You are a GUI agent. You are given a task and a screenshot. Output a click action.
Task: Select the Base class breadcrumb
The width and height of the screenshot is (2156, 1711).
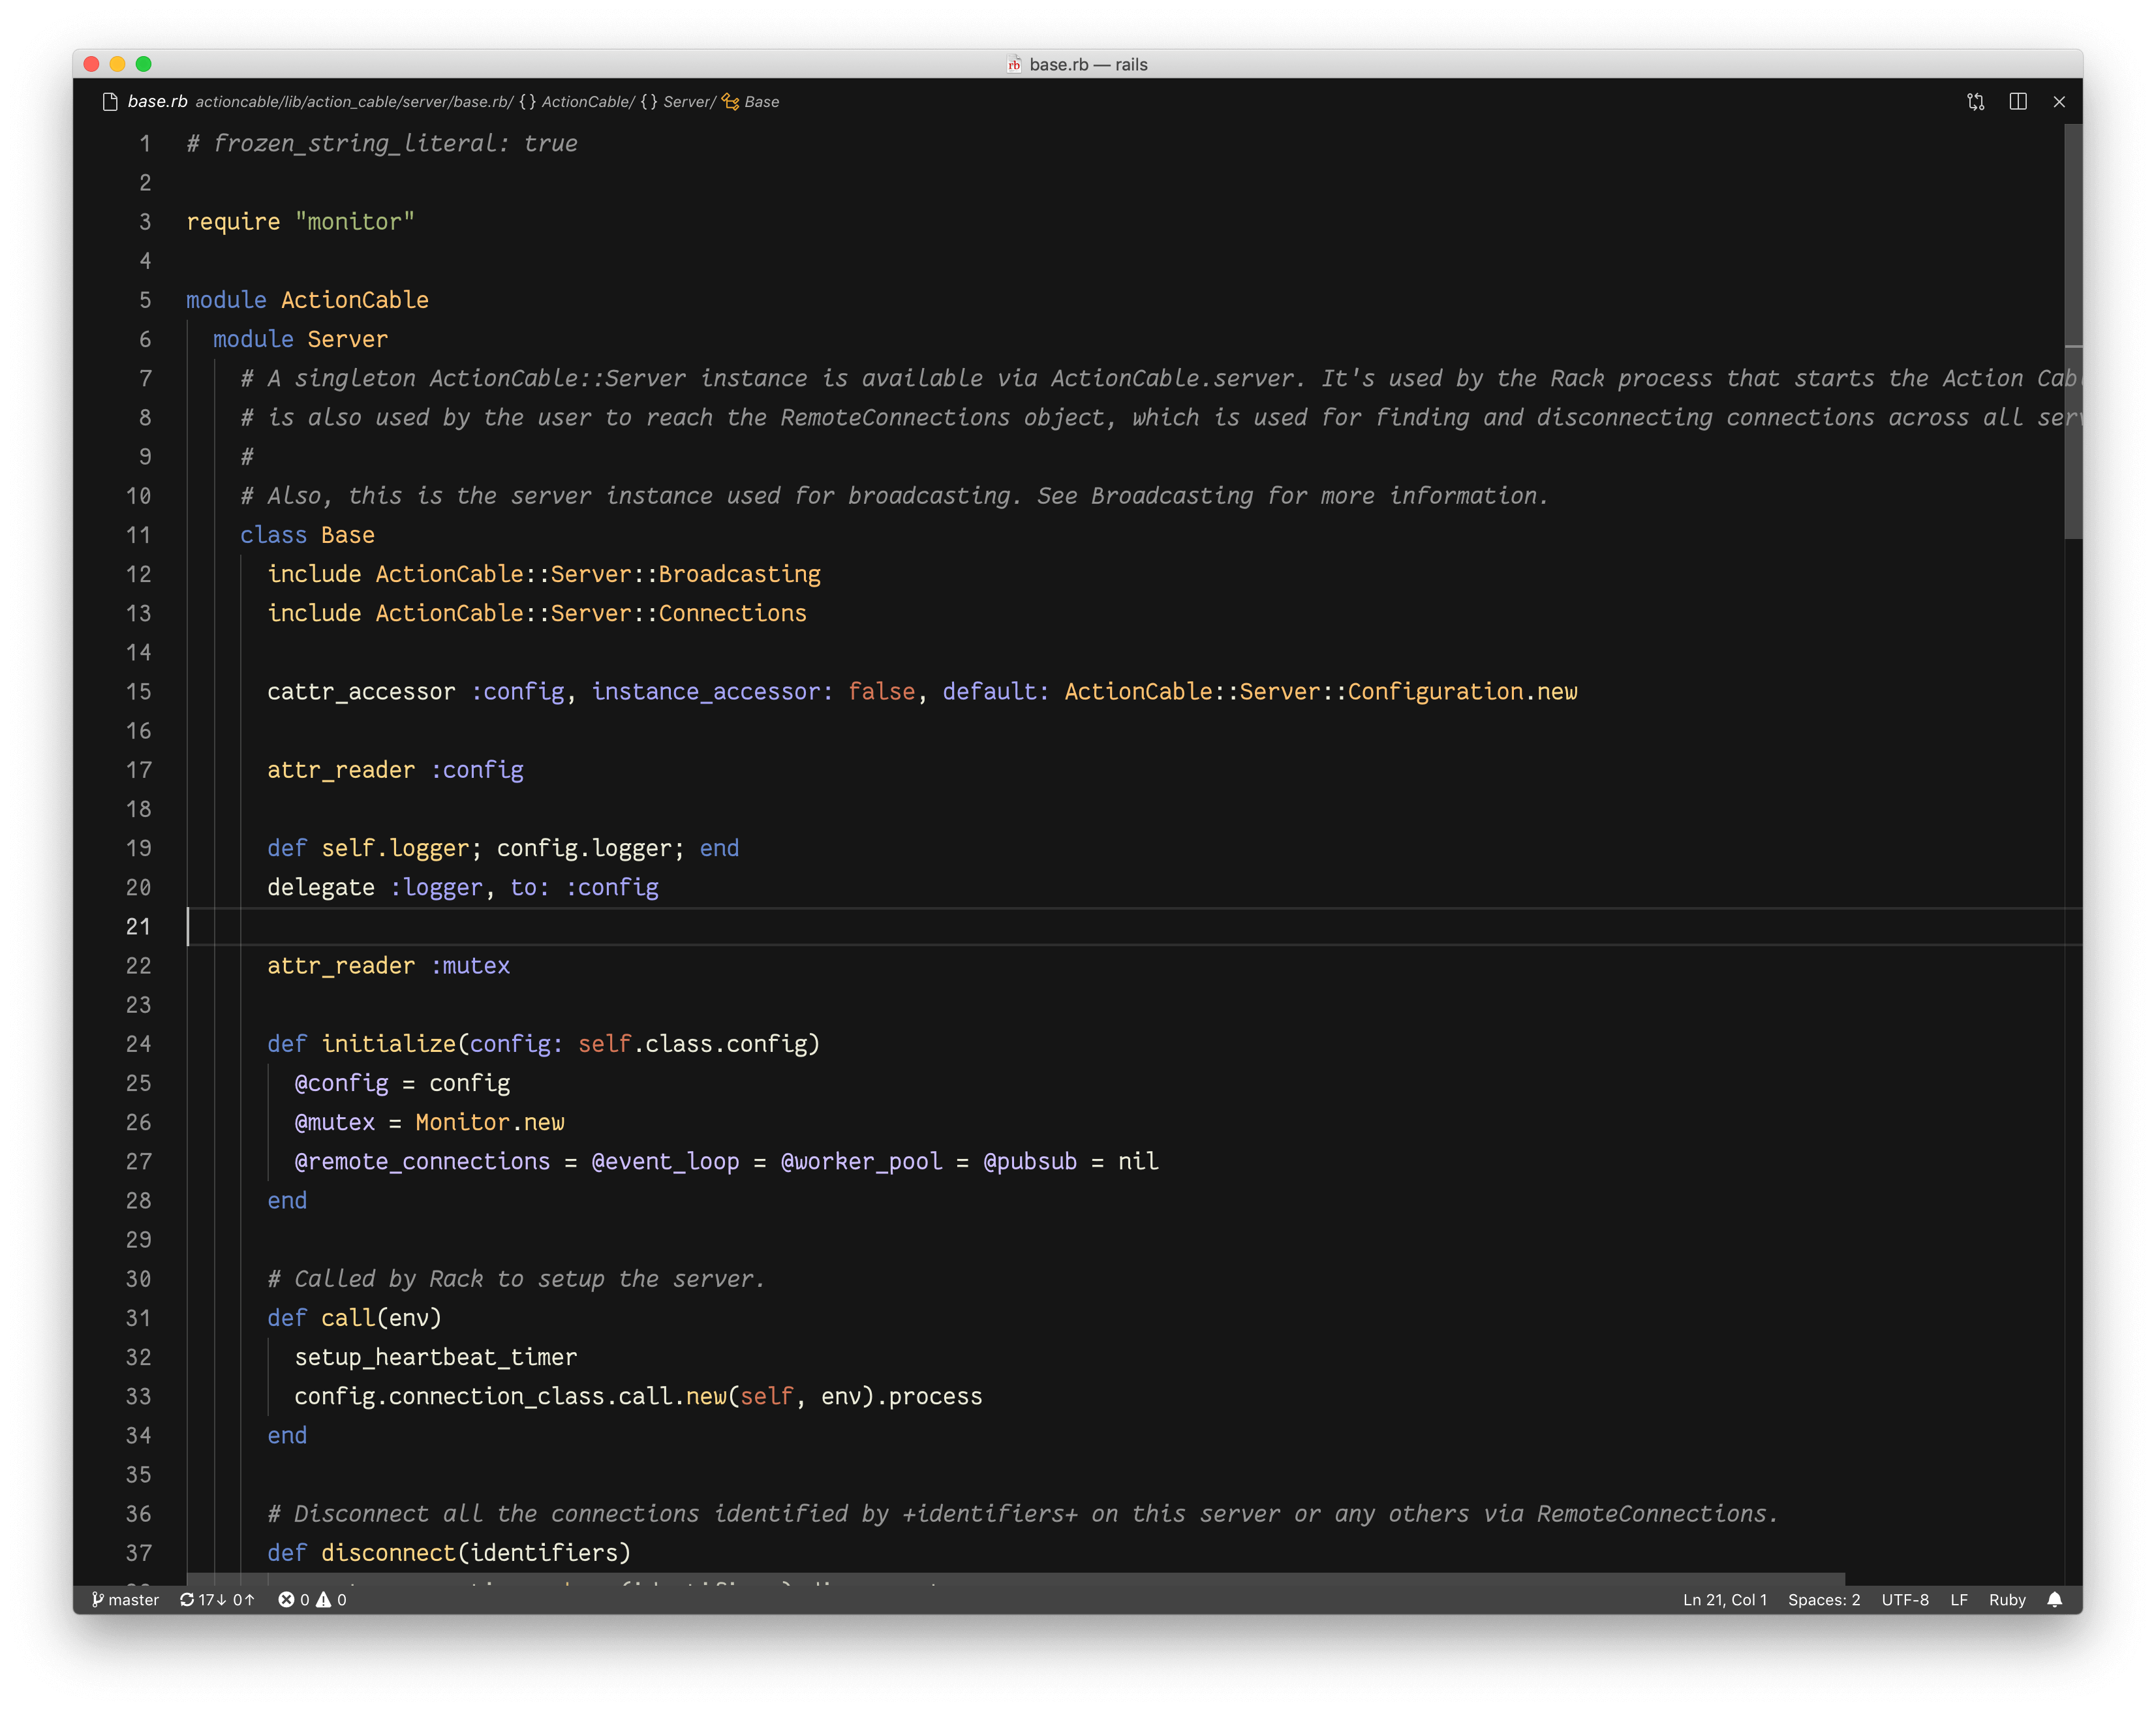[x=761, y=102]
